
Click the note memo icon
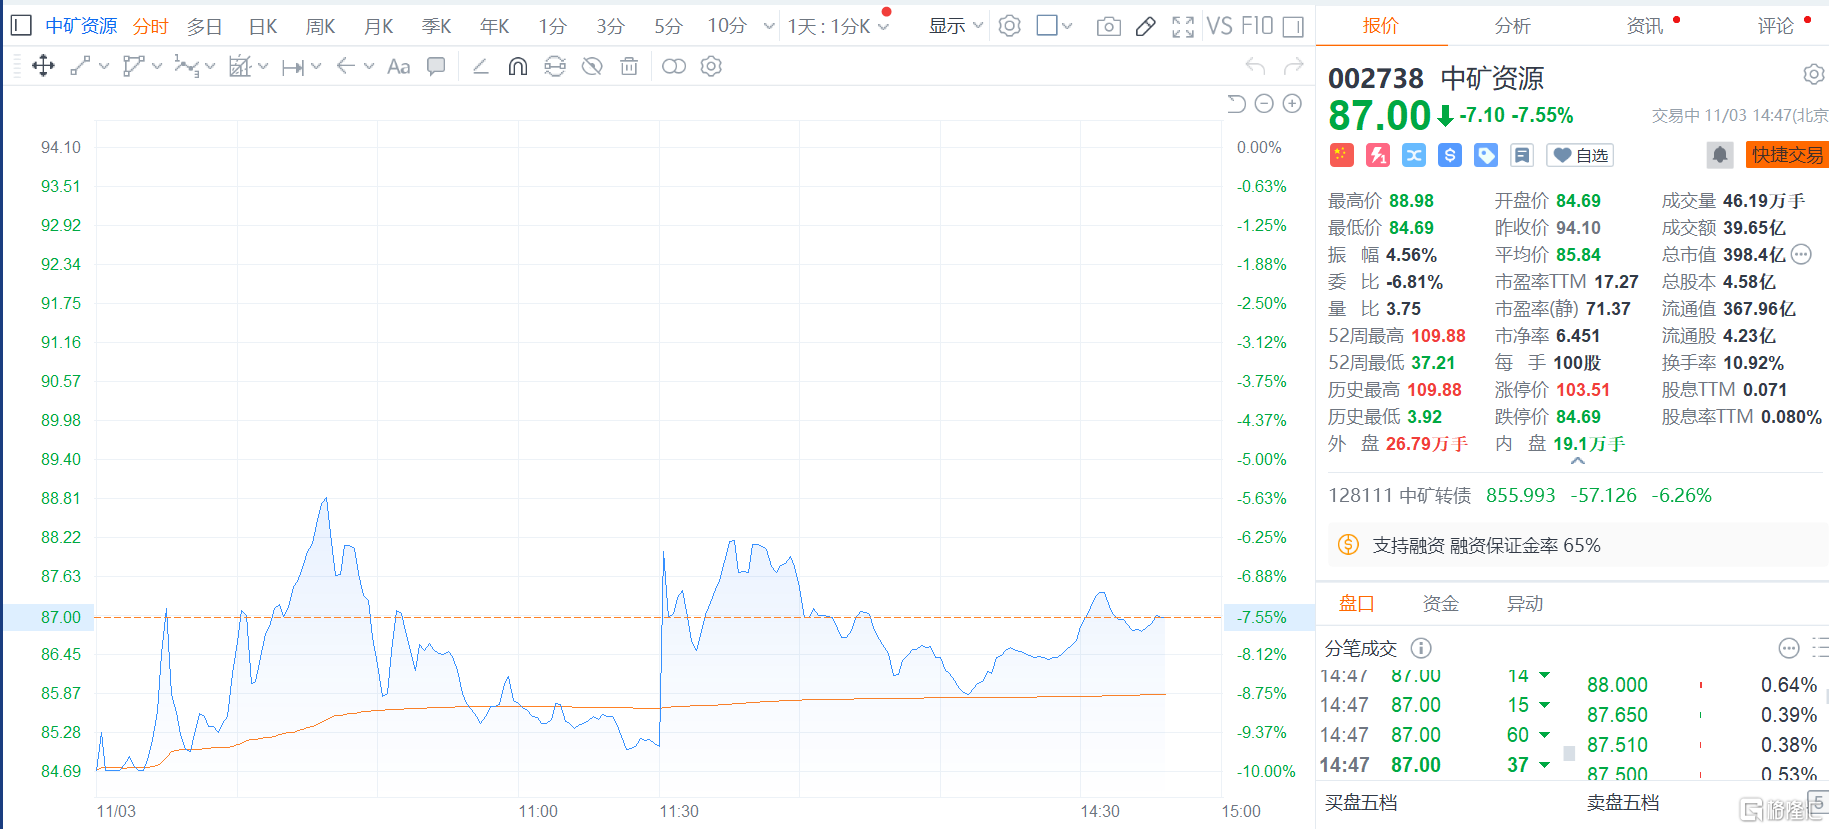(x=1522, y=155)
